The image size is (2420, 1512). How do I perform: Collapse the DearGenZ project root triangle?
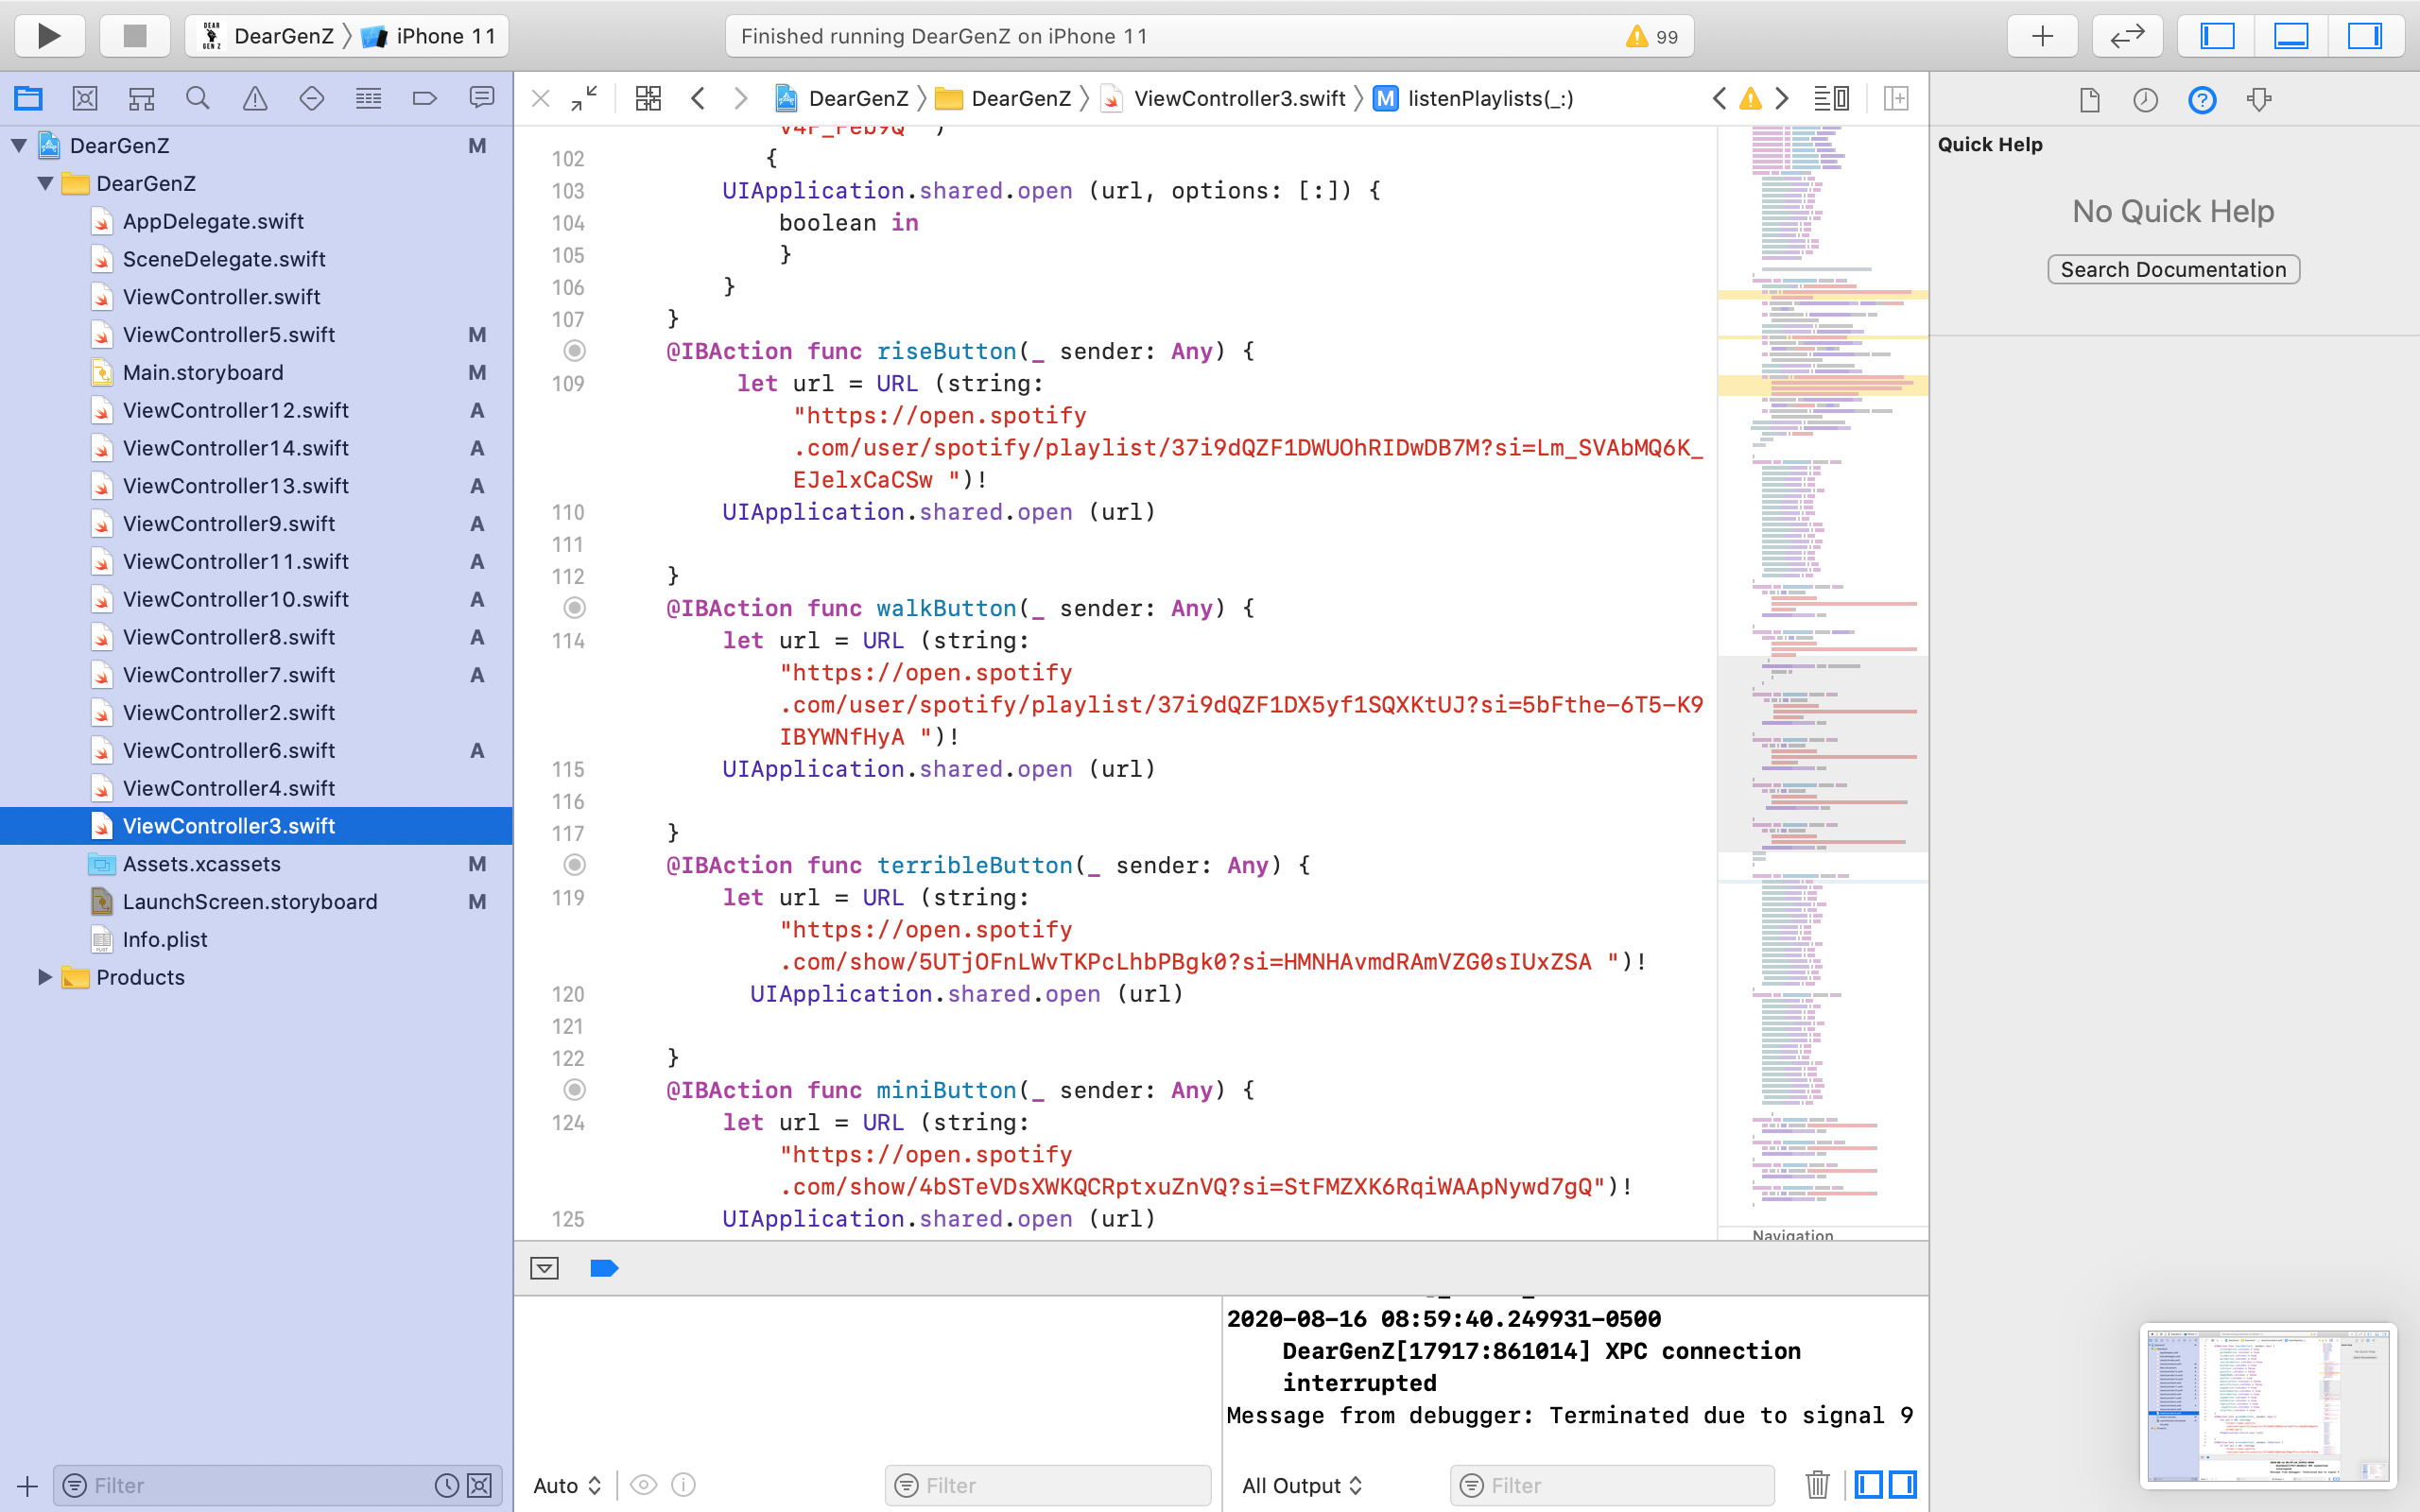19,146
